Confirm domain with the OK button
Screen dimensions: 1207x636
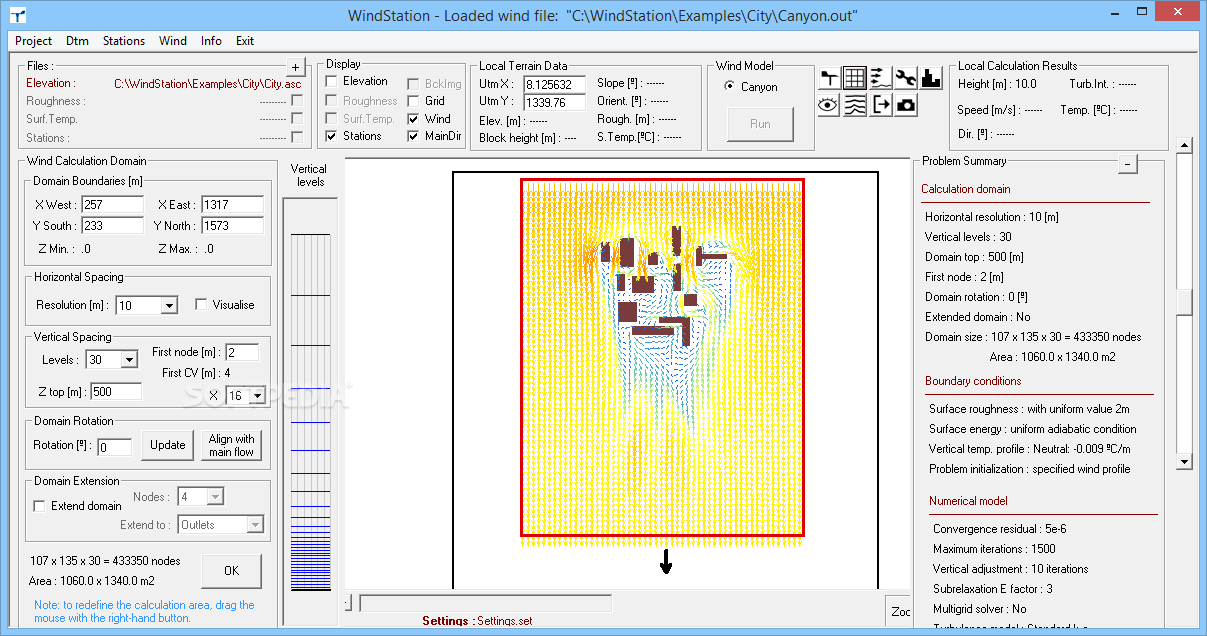click(231, 571)
